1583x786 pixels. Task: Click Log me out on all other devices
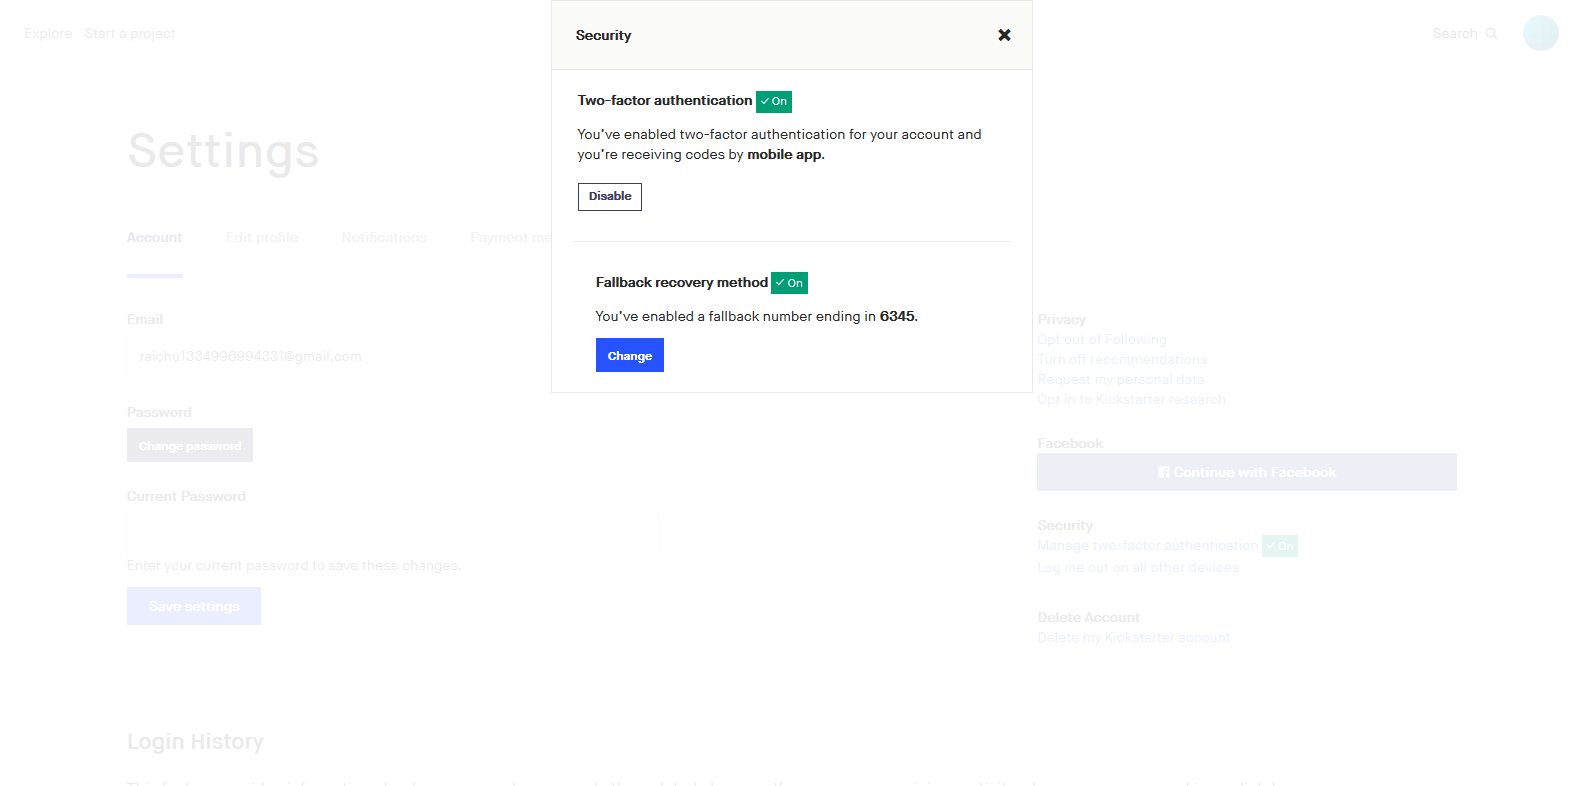pyautogui.click(x=1138, y=567)
